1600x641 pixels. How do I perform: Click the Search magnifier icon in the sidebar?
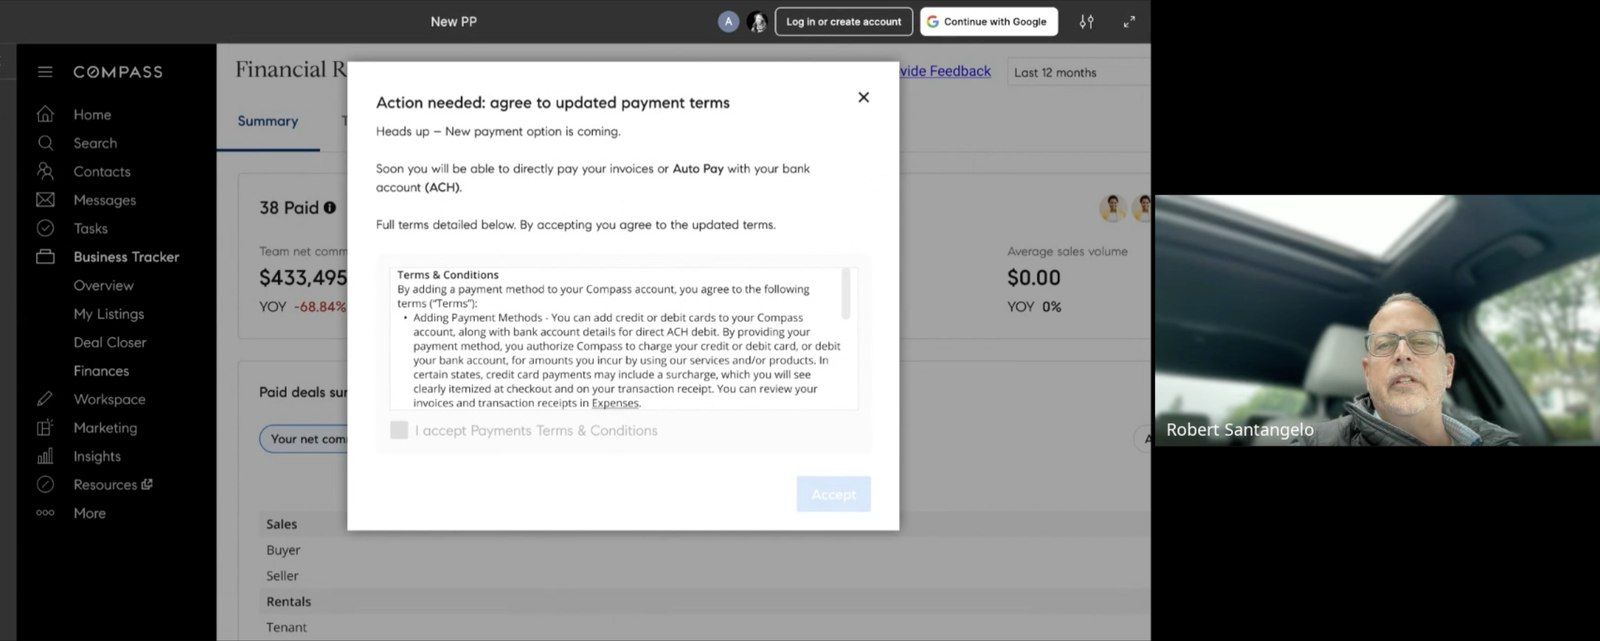point(45,143)
